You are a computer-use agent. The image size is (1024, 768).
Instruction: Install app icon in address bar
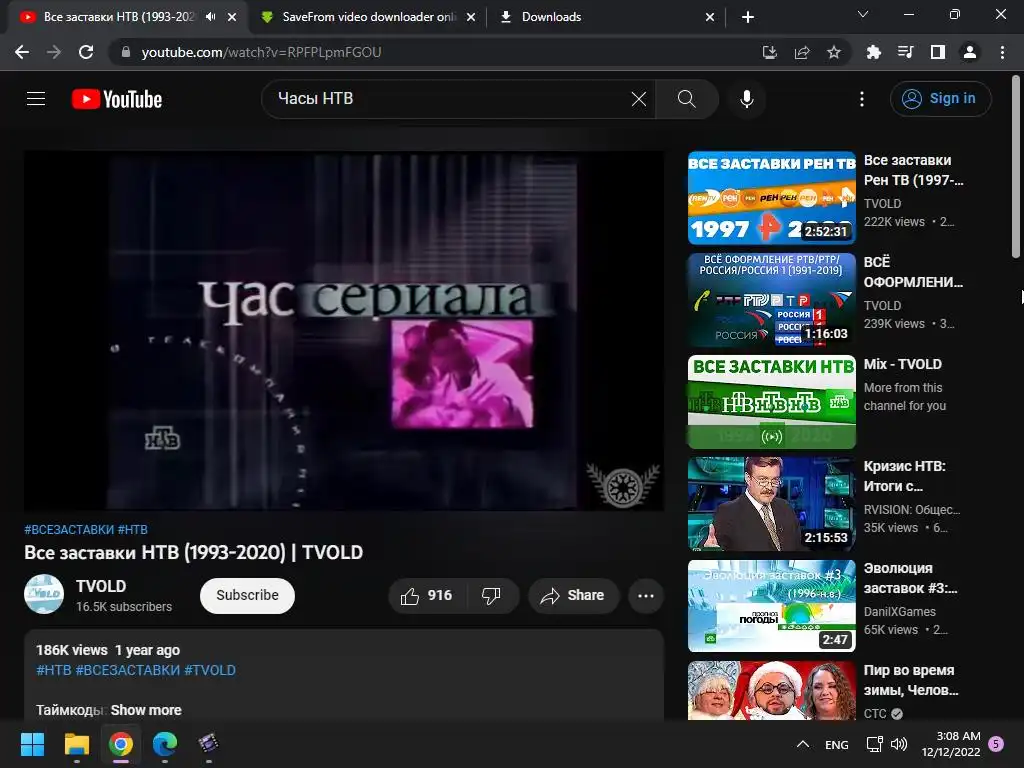pyautogui.click(x=770, y=52)
